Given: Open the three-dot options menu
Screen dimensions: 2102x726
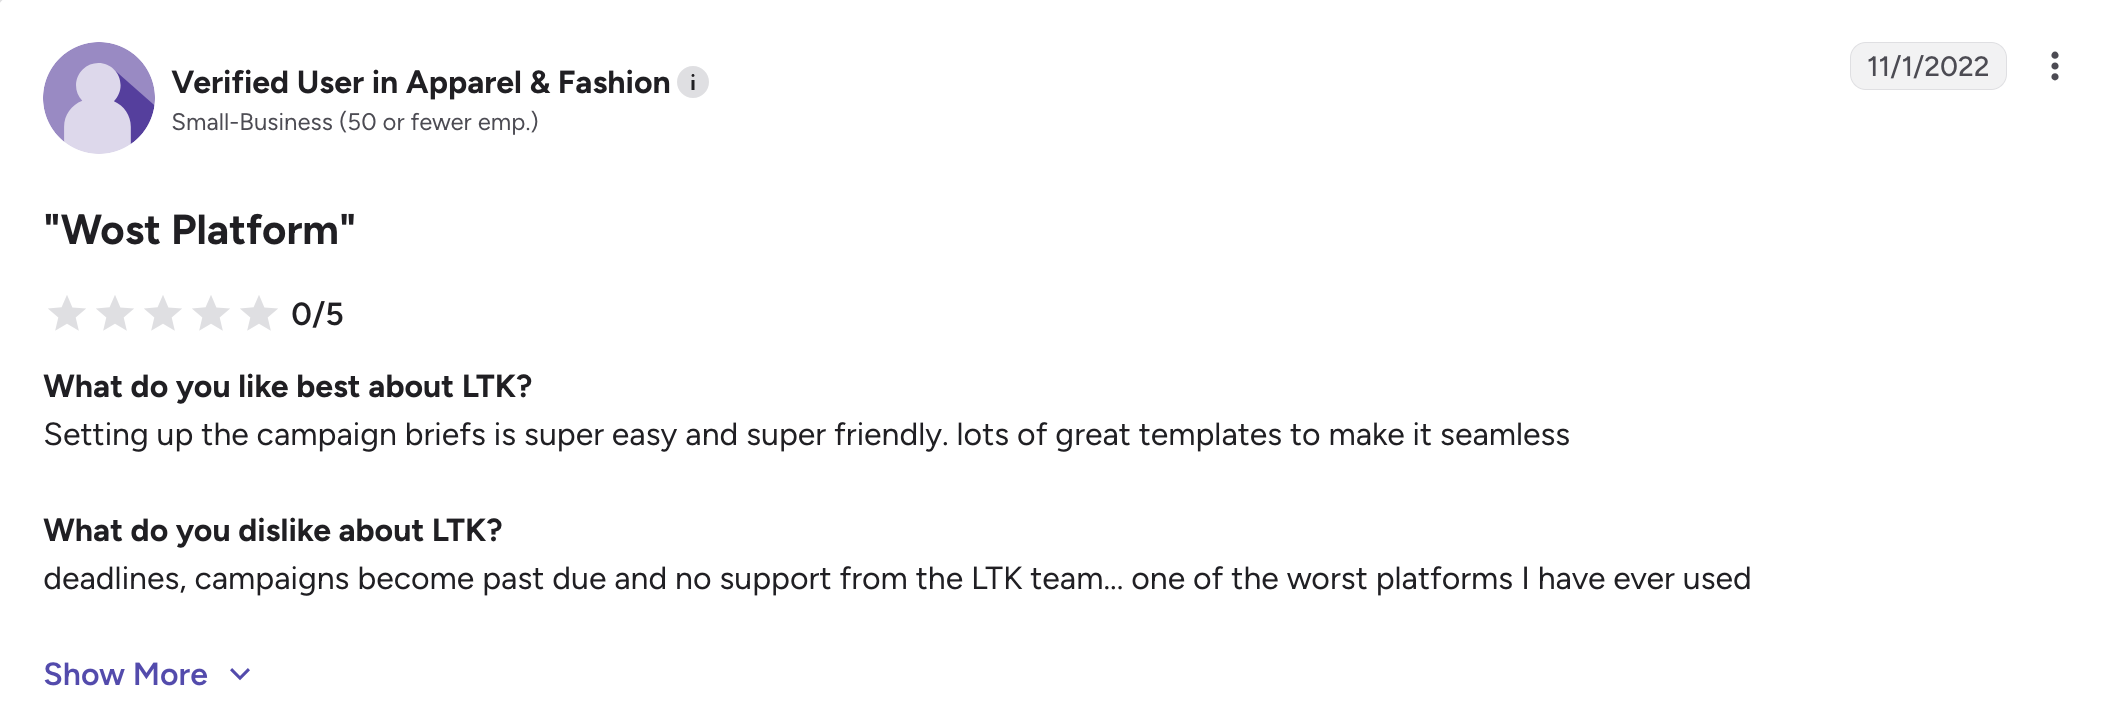Looking at the screenshot, I should (2054, 66).
